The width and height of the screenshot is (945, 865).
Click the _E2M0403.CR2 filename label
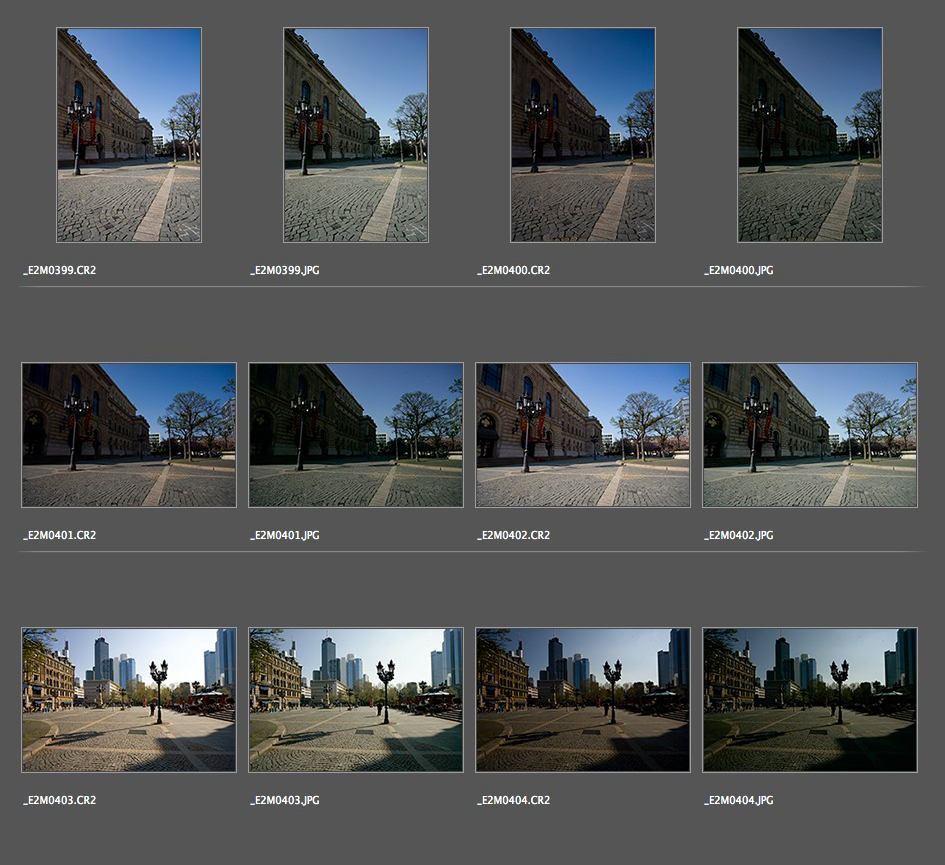[60, 801]
